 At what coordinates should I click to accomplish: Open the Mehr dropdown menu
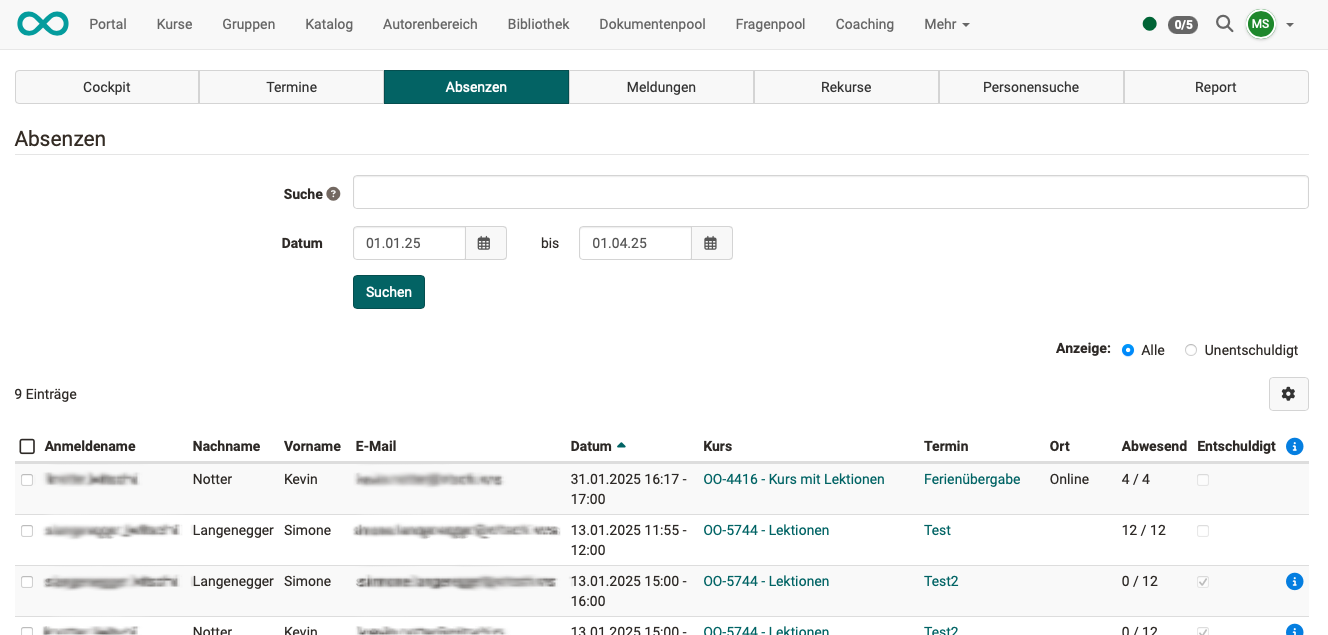[945, 24]
